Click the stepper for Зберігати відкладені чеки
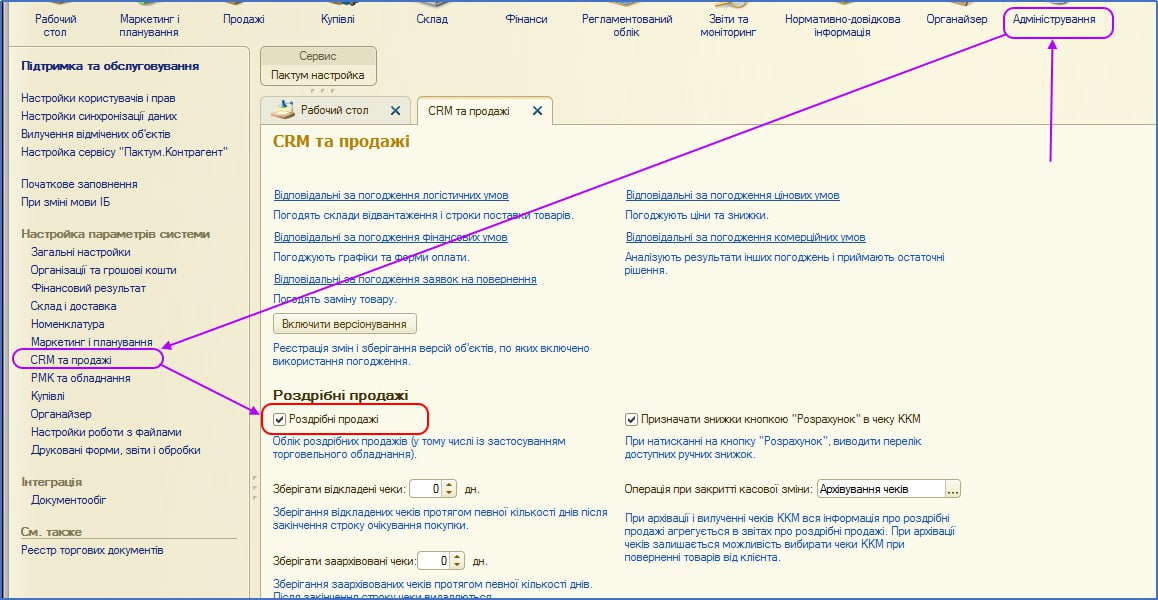Screen dimensions: 1158x600 449,489
